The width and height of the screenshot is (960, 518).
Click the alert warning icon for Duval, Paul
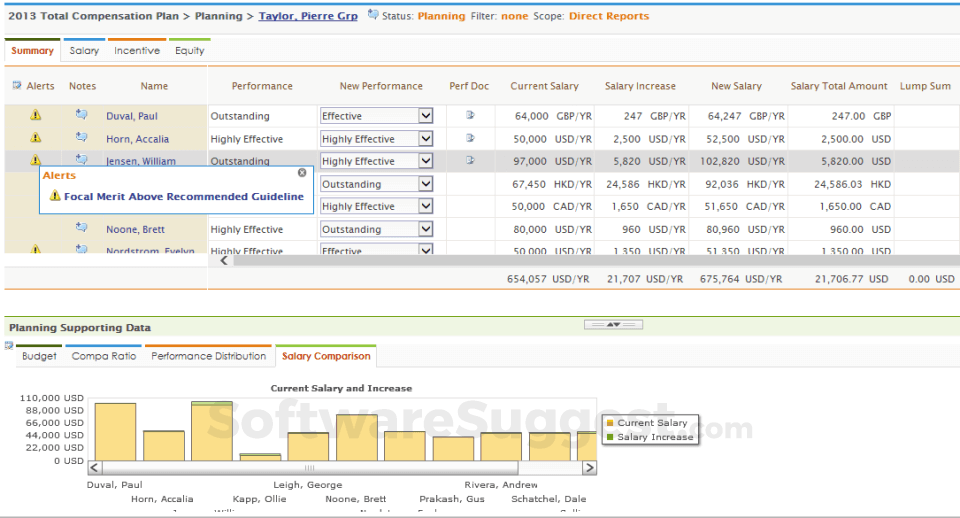(x=36, y=116)
